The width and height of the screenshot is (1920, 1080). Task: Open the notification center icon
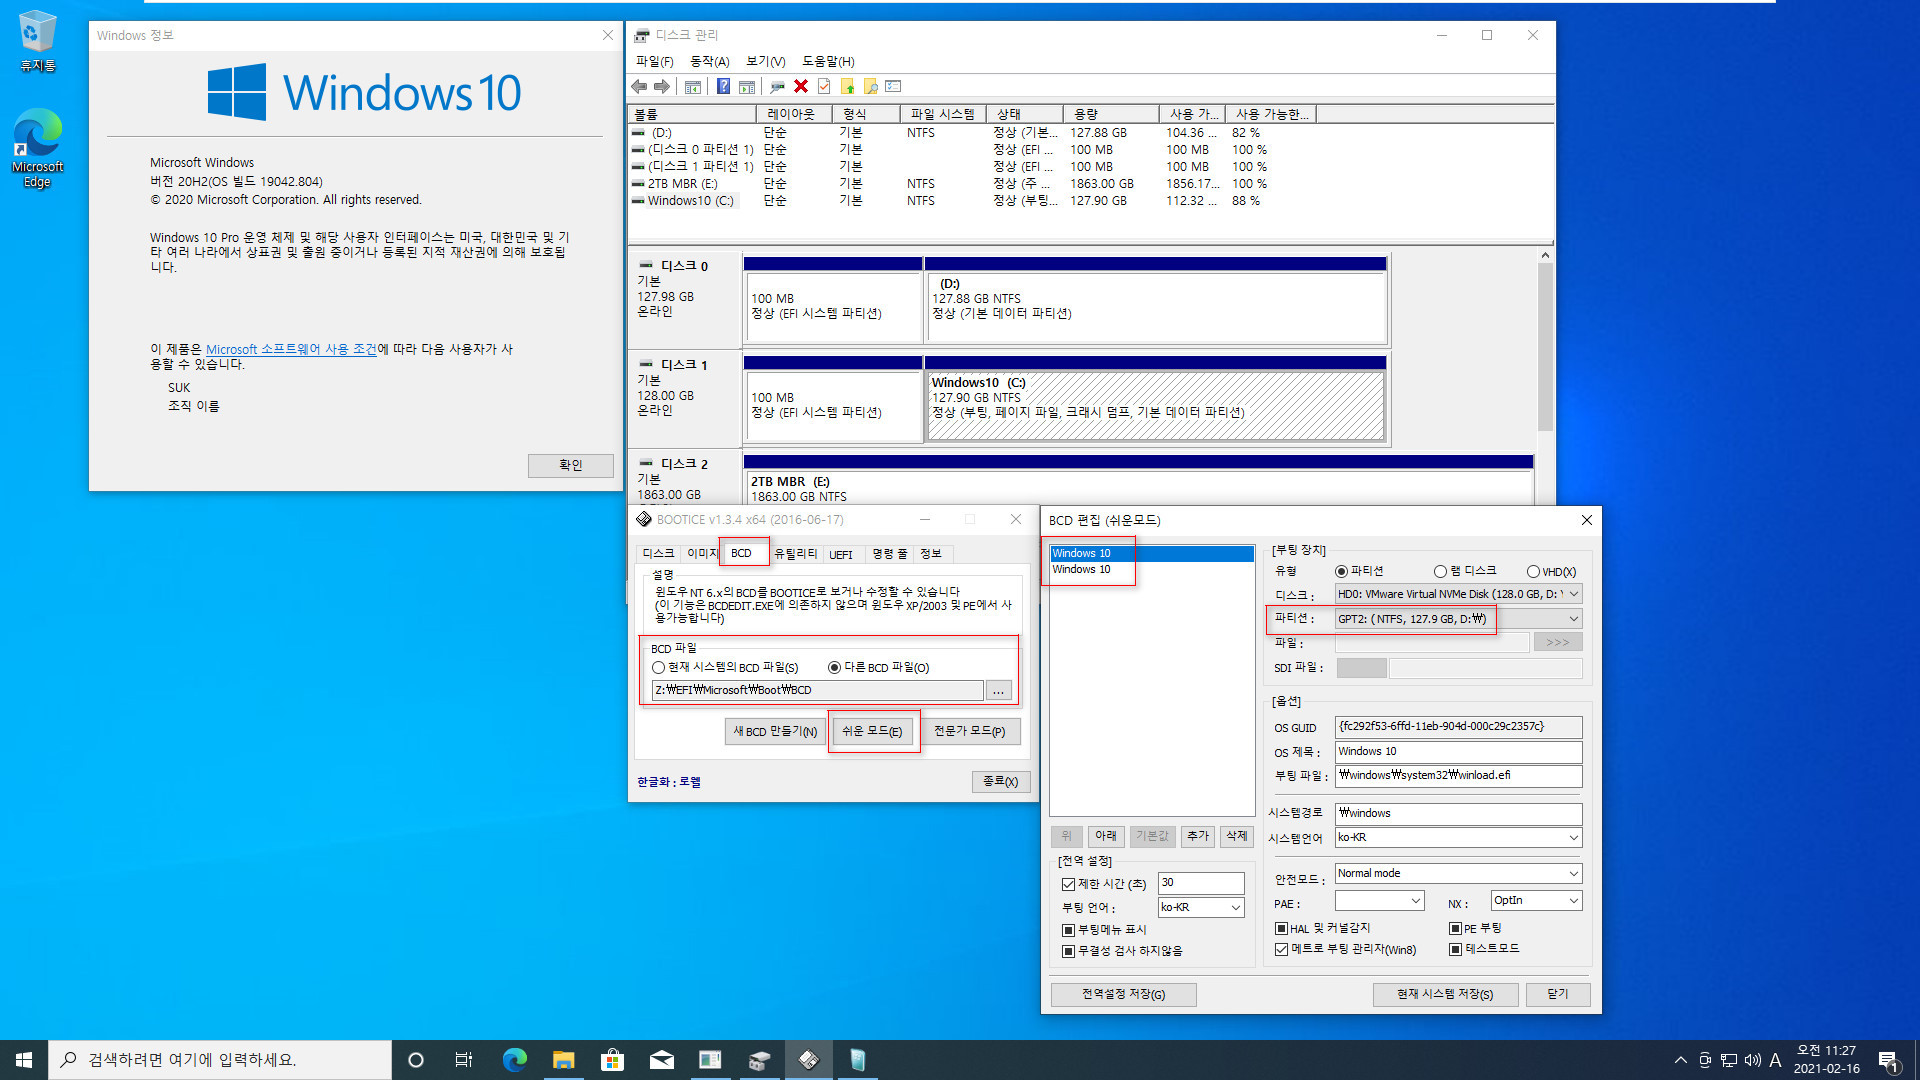tap(1888, 1060)
